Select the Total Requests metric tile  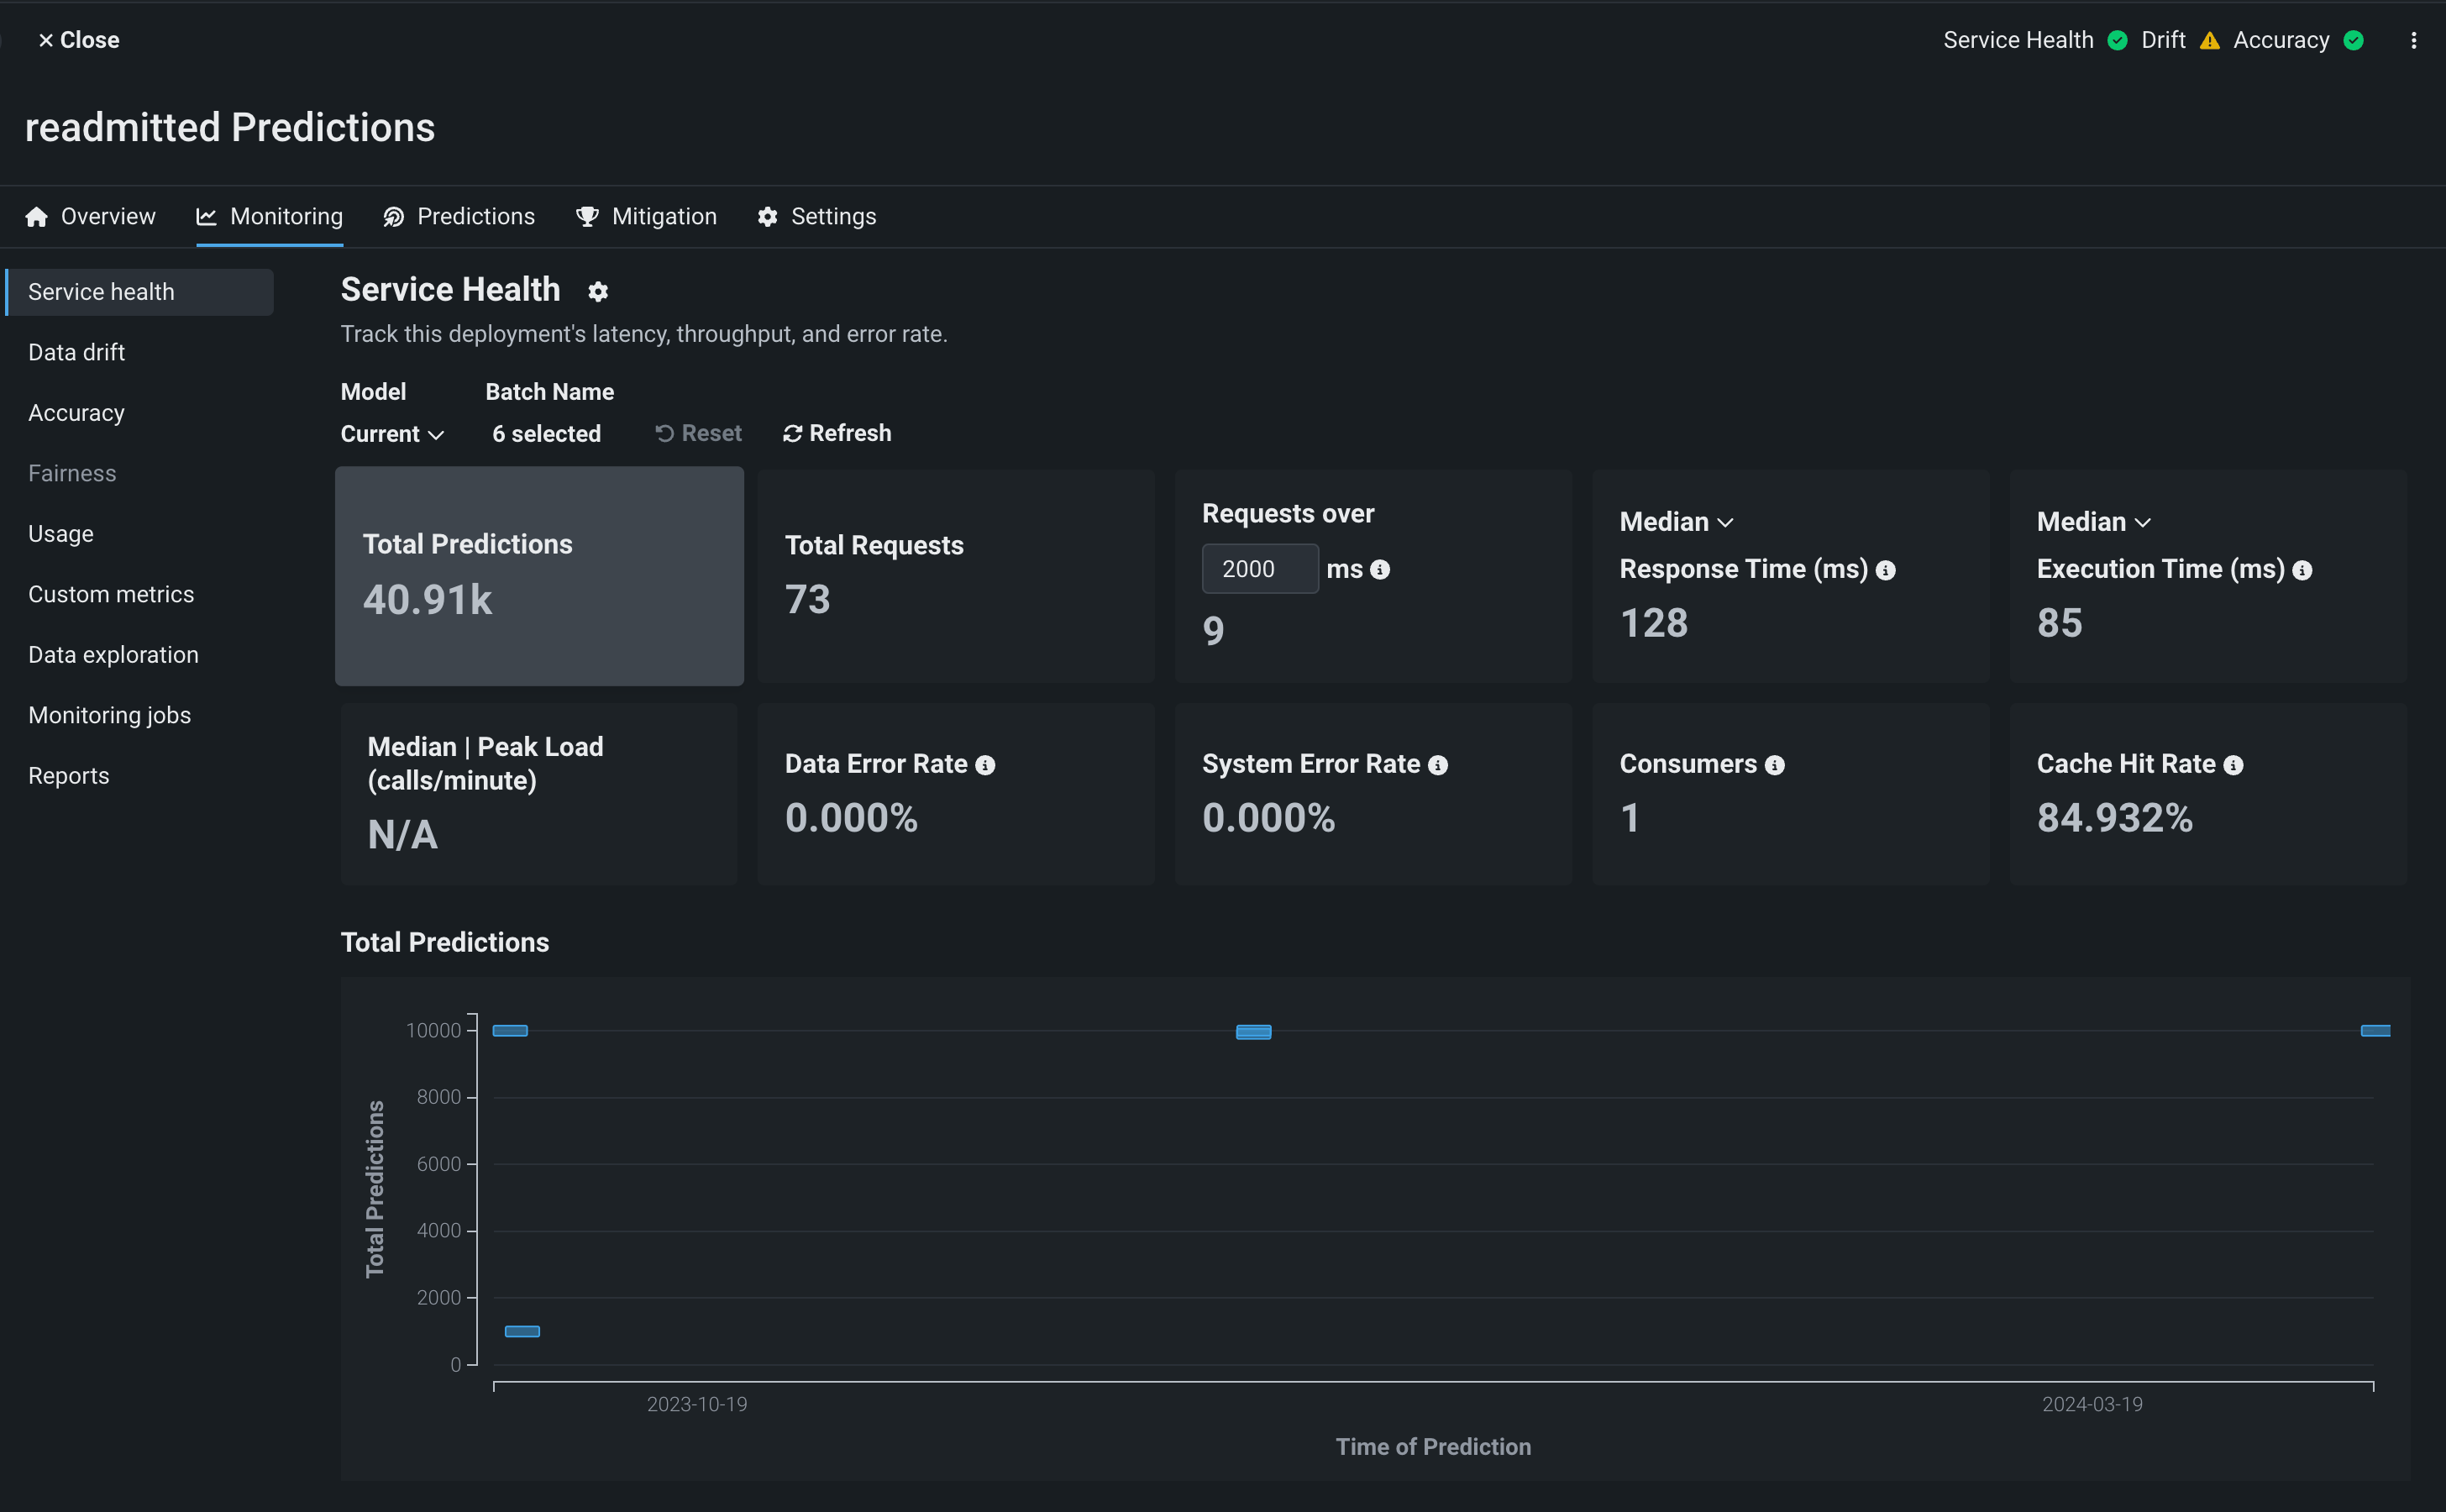click(x=955, y=576)
